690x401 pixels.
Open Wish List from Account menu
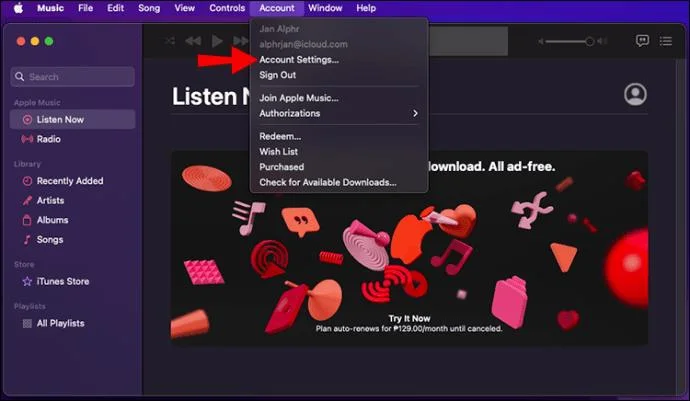[x=339, y=151]
